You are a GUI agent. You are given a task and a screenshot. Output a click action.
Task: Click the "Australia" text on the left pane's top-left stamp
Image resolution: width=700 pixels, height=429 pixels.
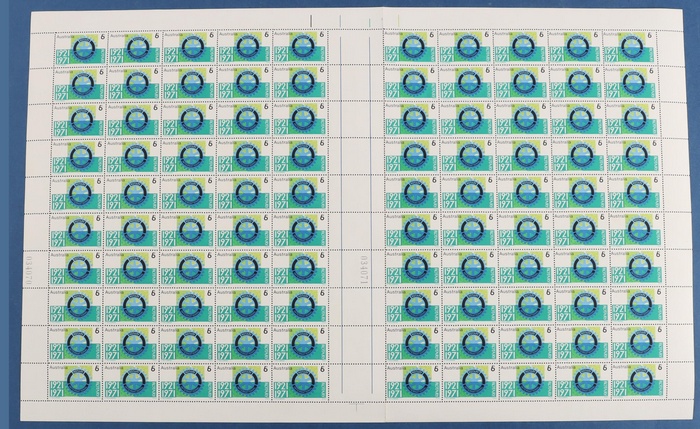(65, 34)
